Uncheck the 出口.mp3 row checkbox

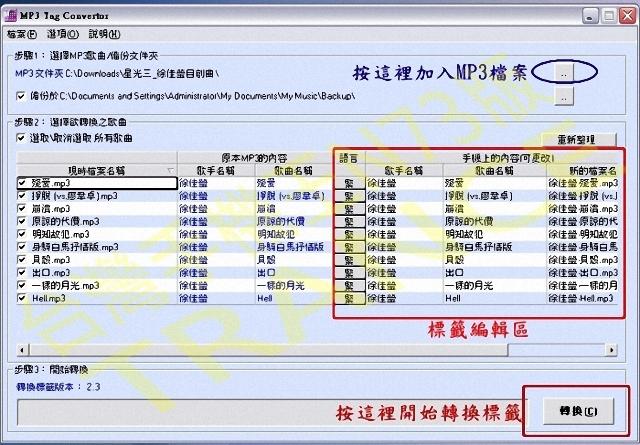22,272
